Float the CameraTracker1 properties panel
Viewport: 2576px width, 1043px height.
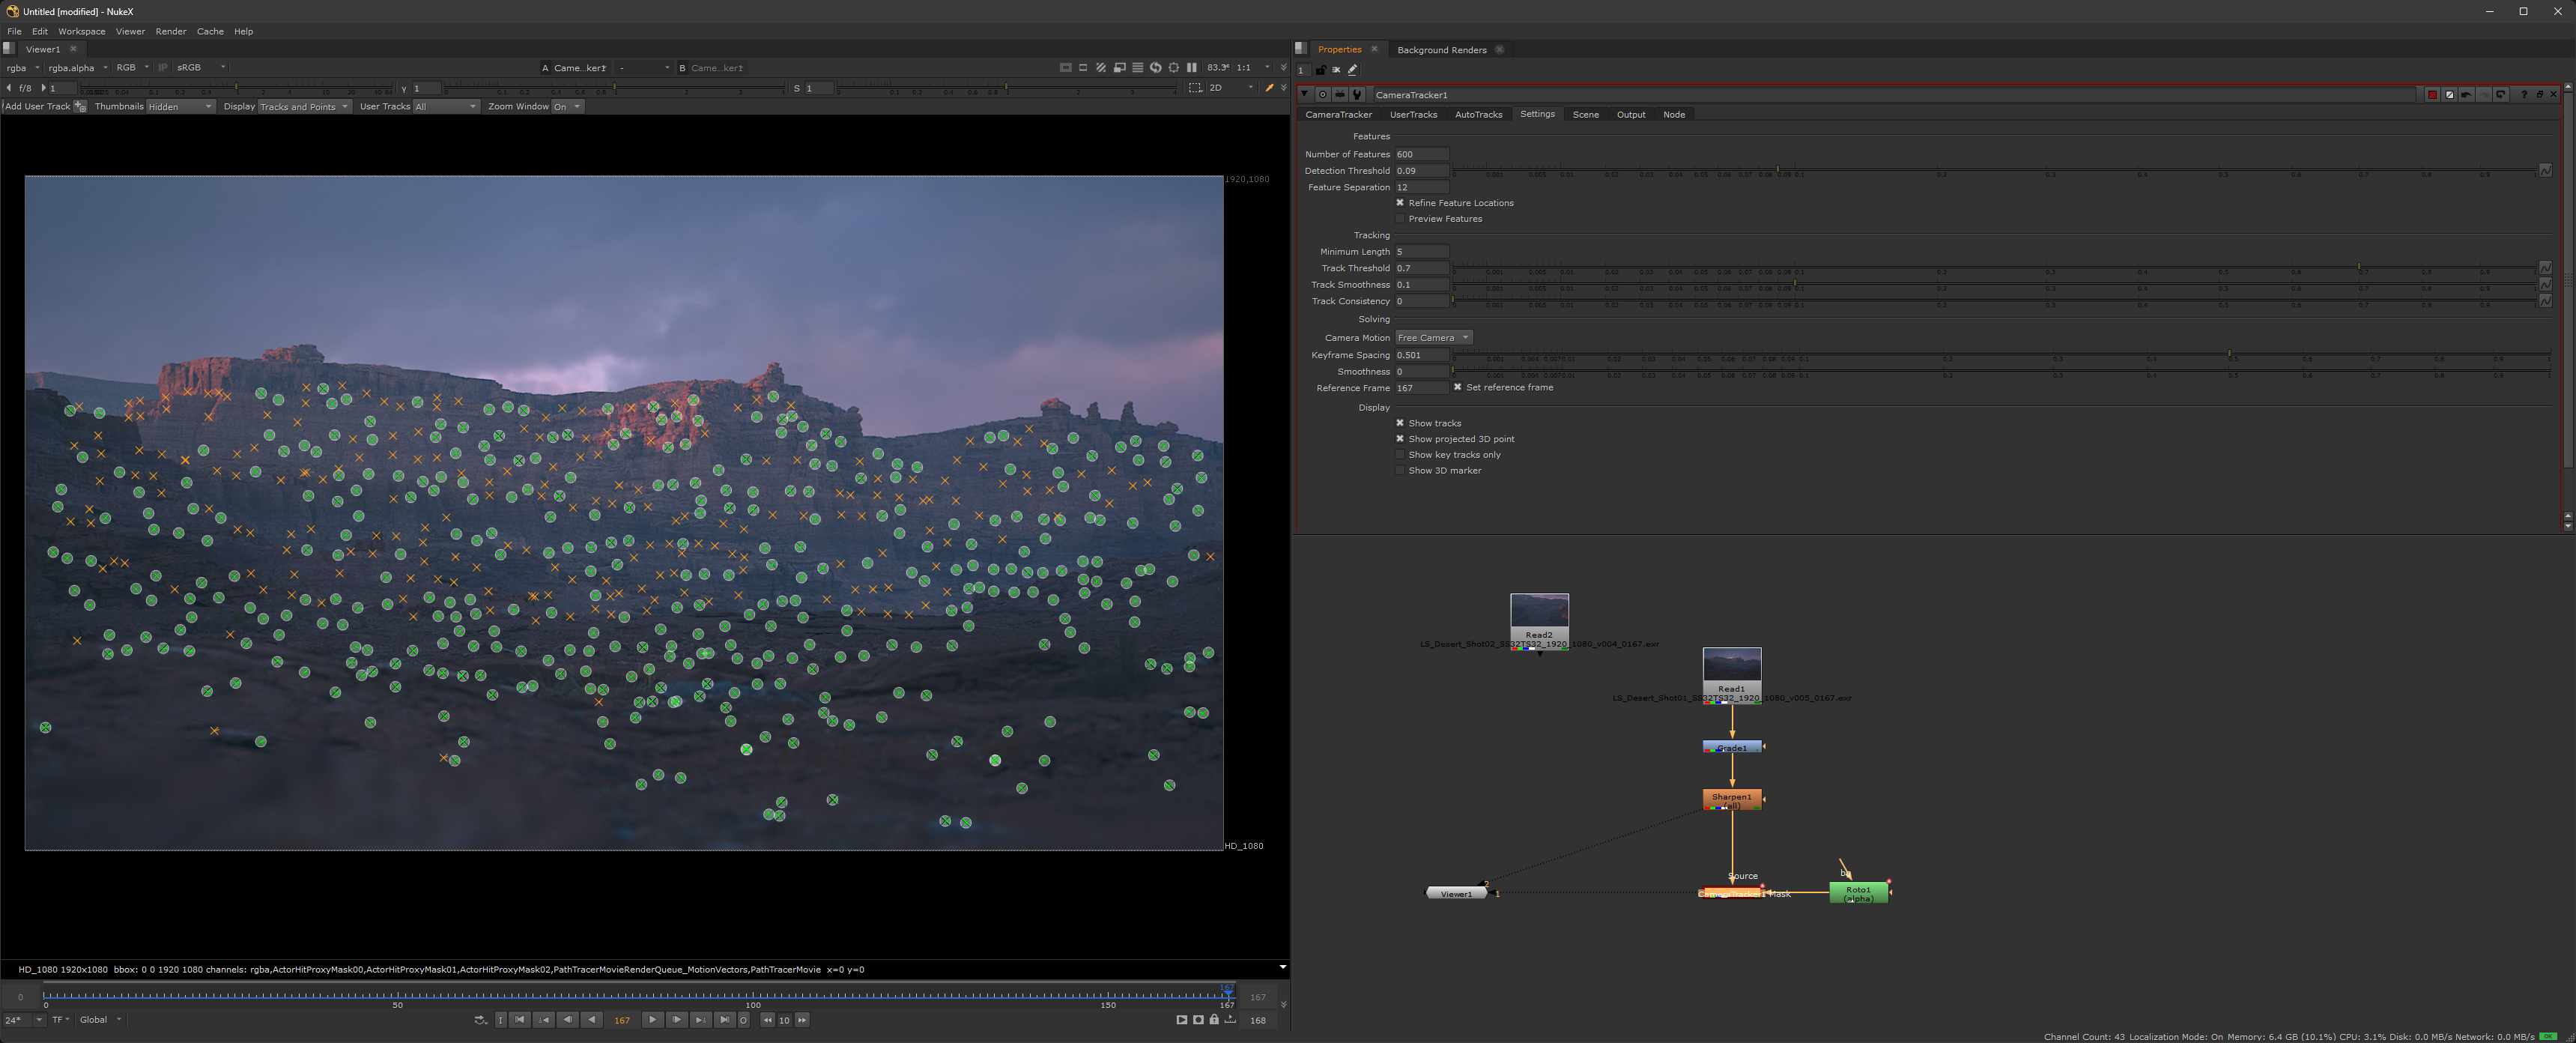click(2539, 95)
